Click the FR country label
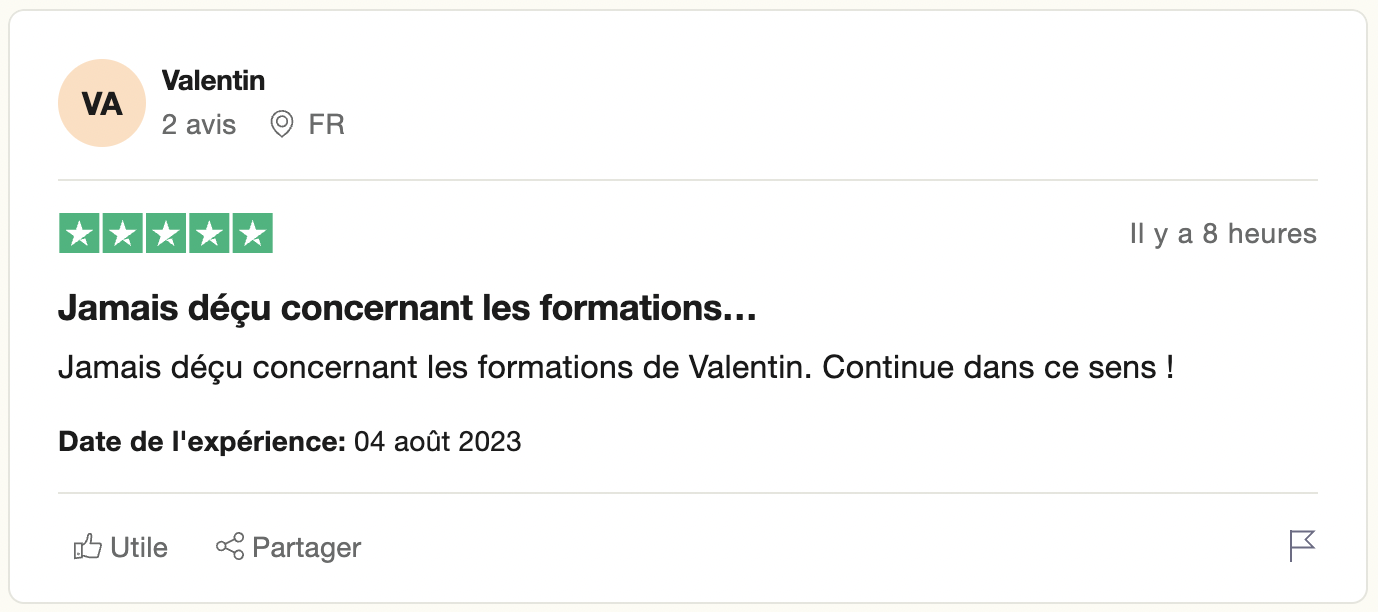The width and height of the screenshot is (1378, 612). [x=327, y=125]
